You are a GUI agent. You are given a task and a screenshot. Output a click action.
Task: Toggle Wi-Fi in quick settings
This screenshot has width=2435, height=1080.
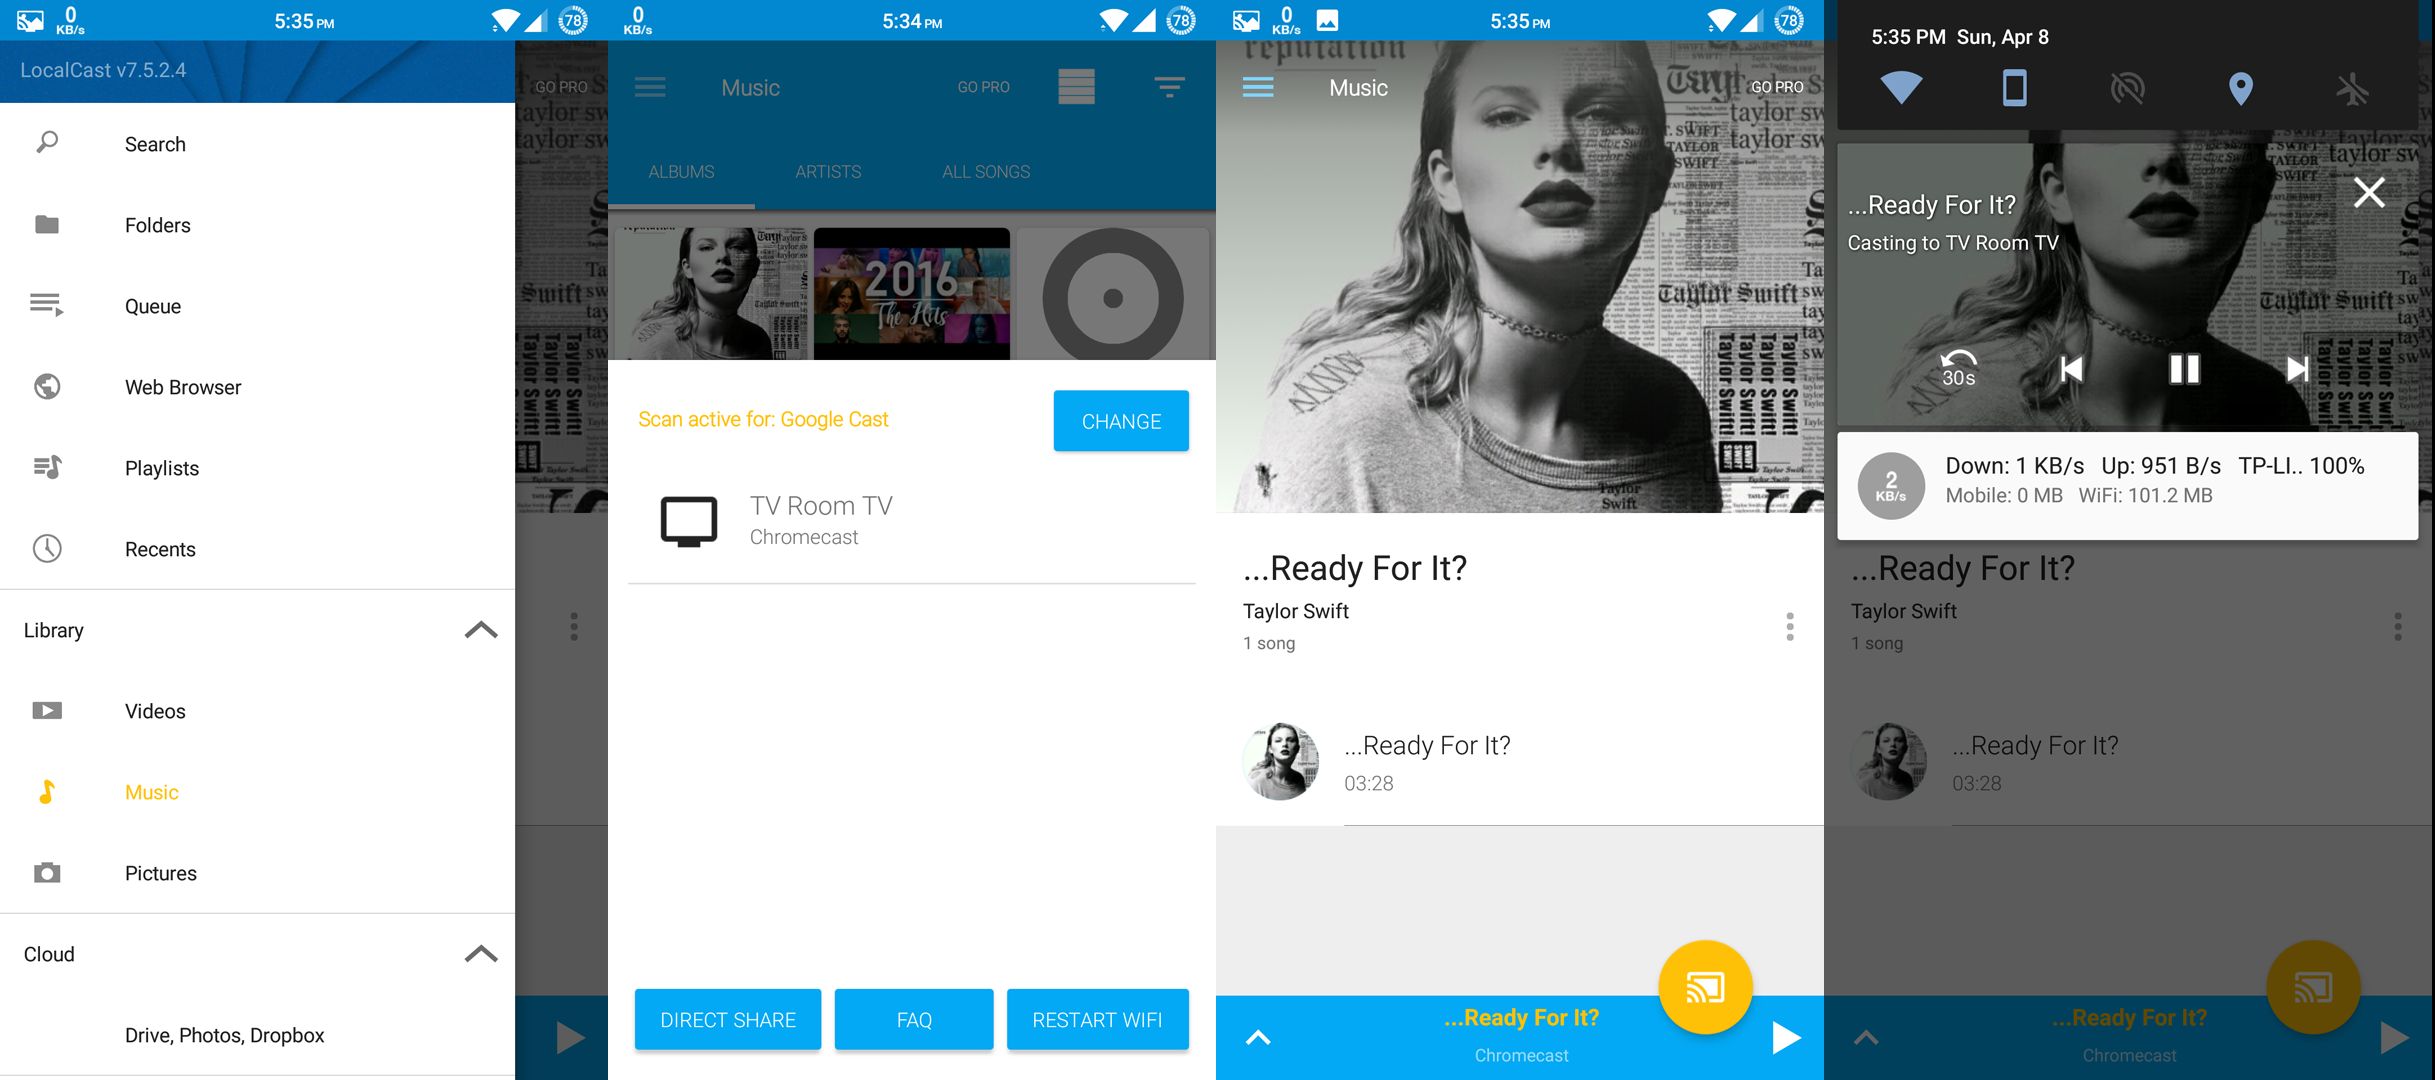click(x=1901, y=88)
